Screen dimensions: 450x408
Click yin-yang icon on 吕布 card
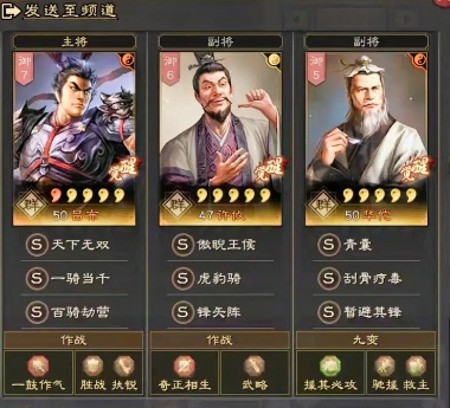pyautogui.click(x=128, y=60)
